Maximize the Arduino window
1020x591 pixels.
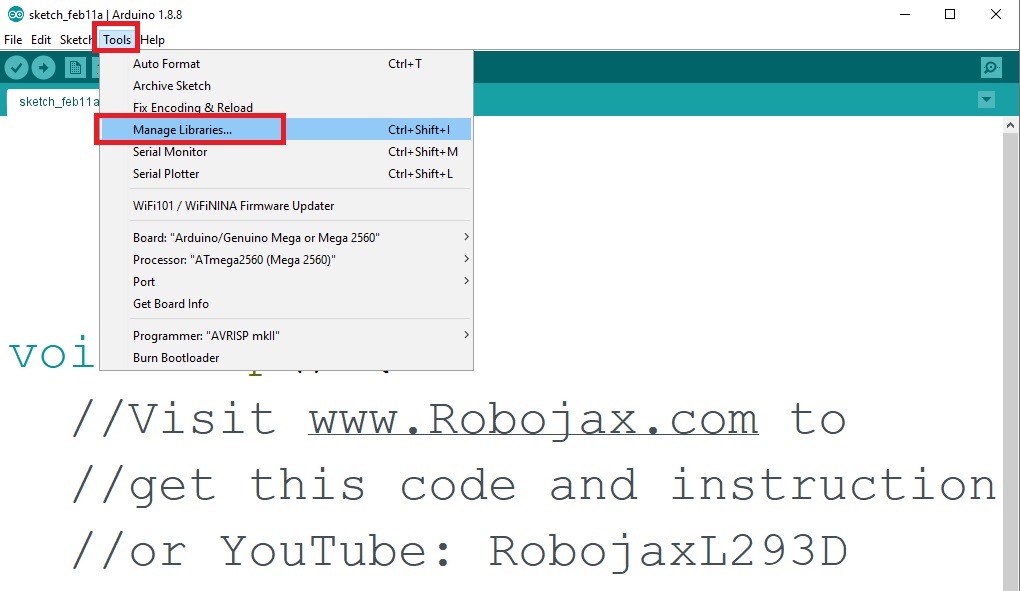pyautogui.click(x=950, y=14)
